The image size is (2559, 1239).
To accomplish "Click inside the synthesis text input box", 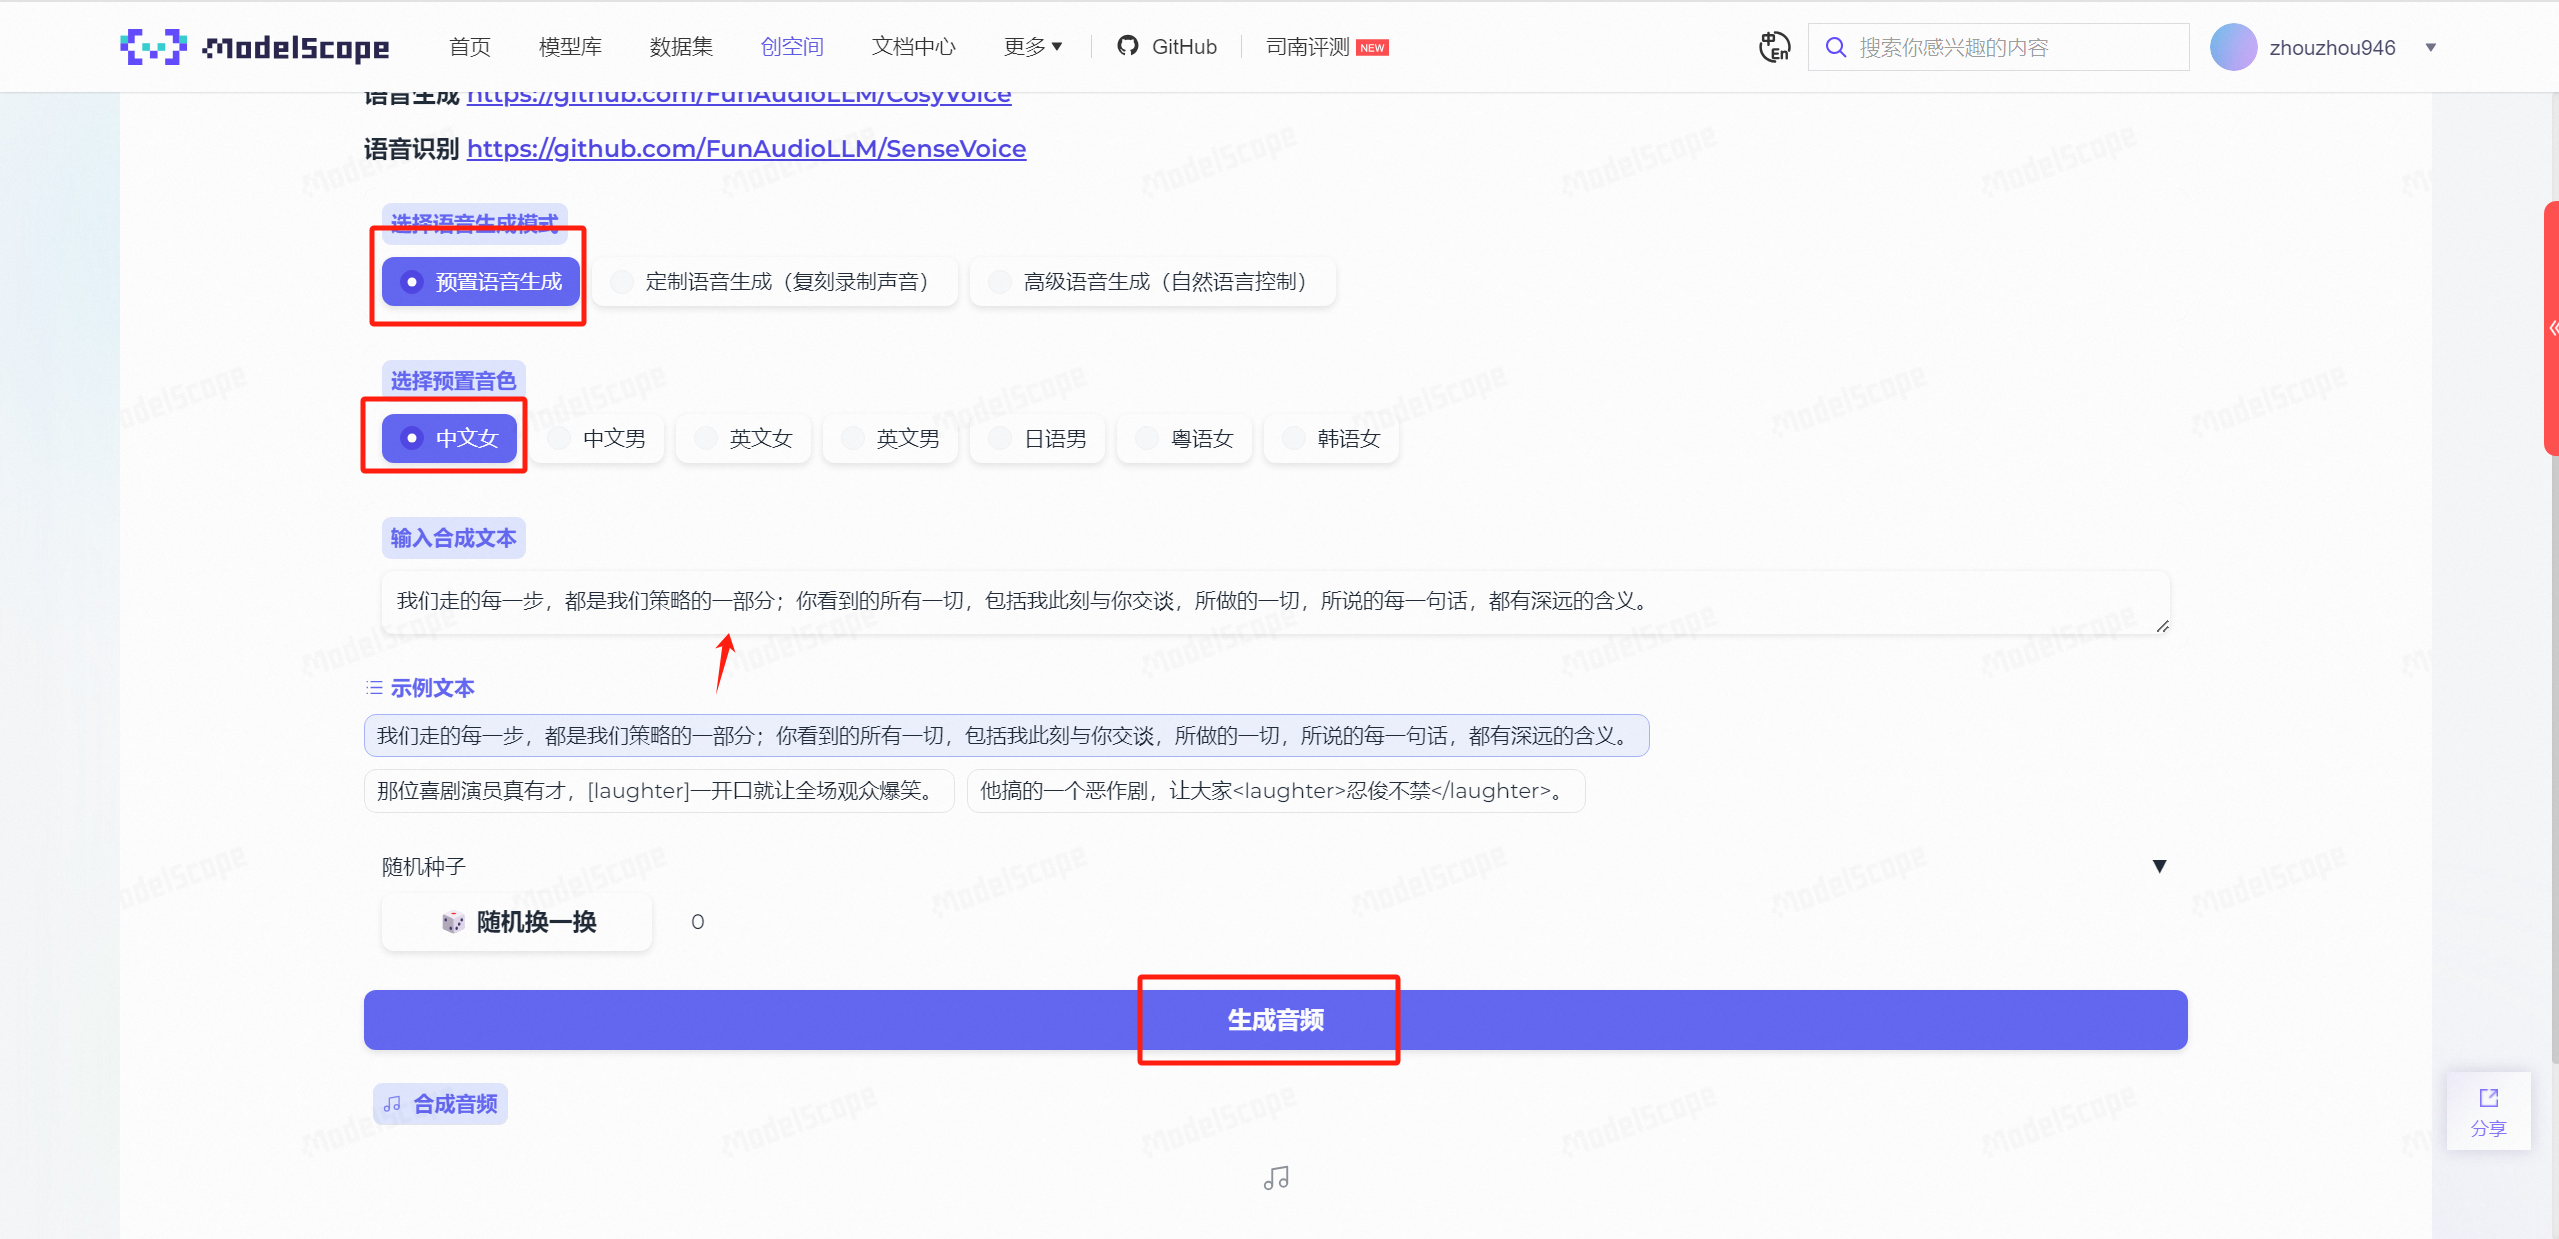I will pyautogui.click(x=1270, y=601).
